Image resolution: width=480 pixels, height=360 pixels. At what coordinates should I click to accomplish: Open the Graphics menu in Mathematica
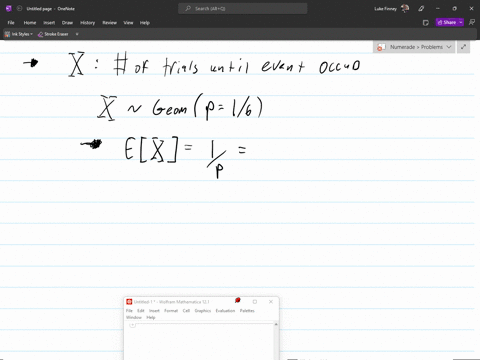[x=203, y=311]
